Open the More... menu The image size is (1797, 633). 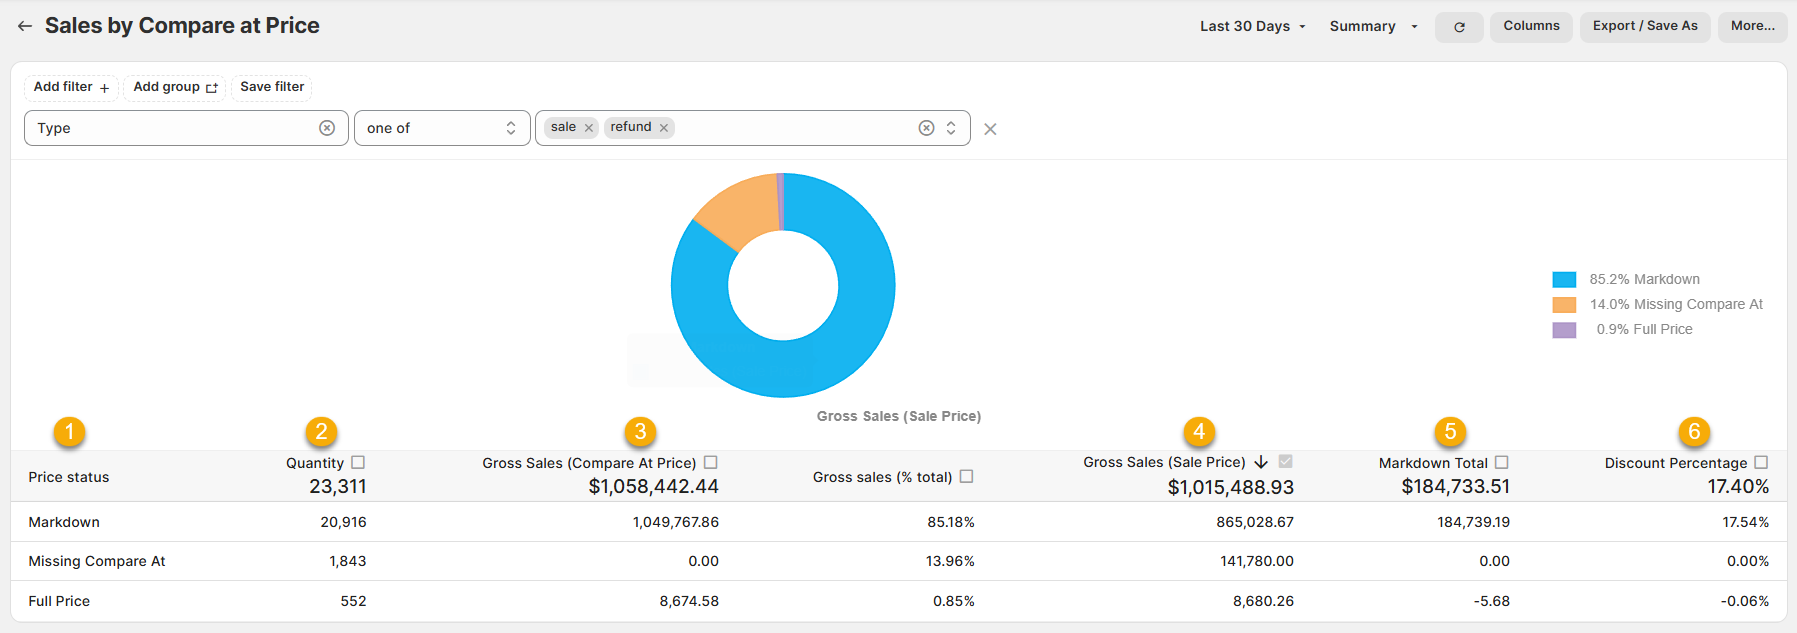(1752, 26)
